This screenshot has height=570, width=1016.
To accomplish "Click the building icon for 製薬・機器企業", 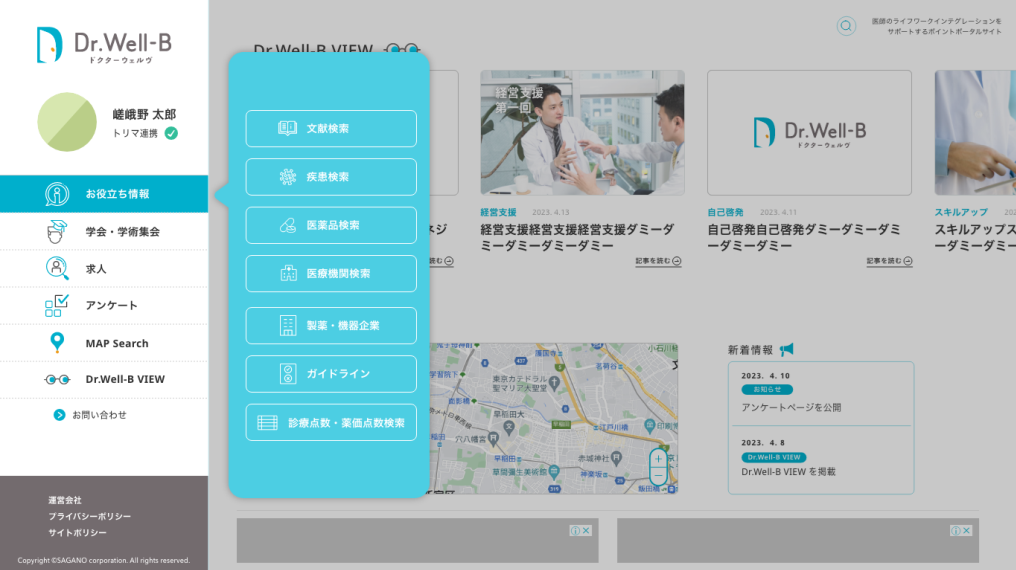I will pyautogui.click(x=288, y=325).
